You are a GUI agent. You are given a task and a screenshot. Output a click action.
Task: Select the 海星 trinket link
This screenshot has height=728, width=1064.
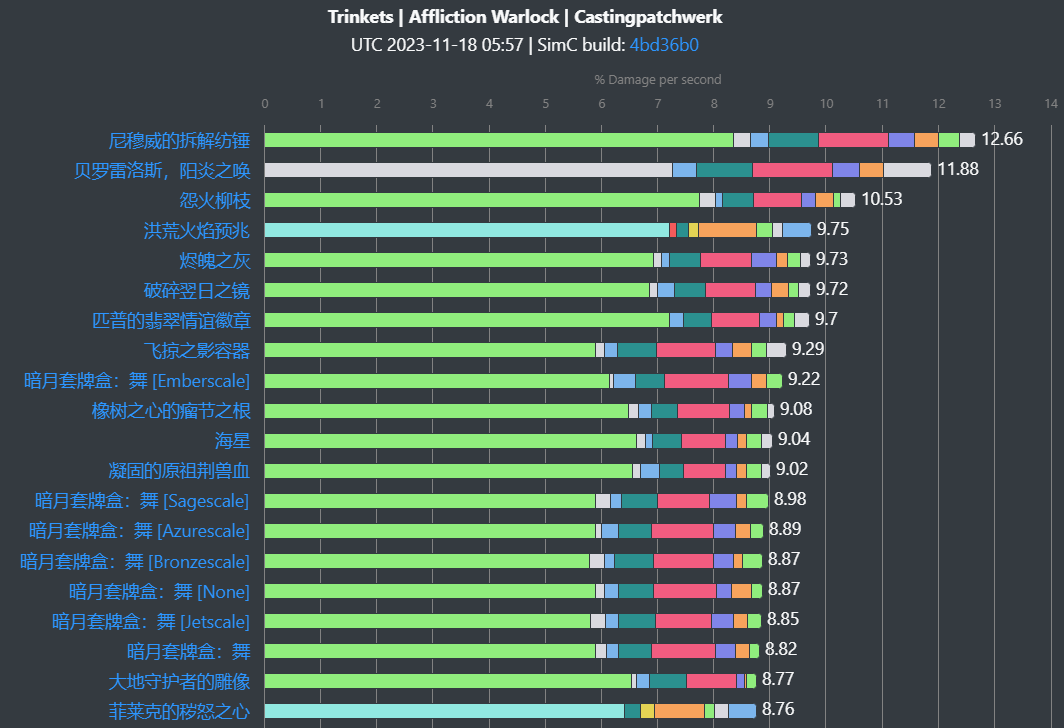(x=232, y=440)
